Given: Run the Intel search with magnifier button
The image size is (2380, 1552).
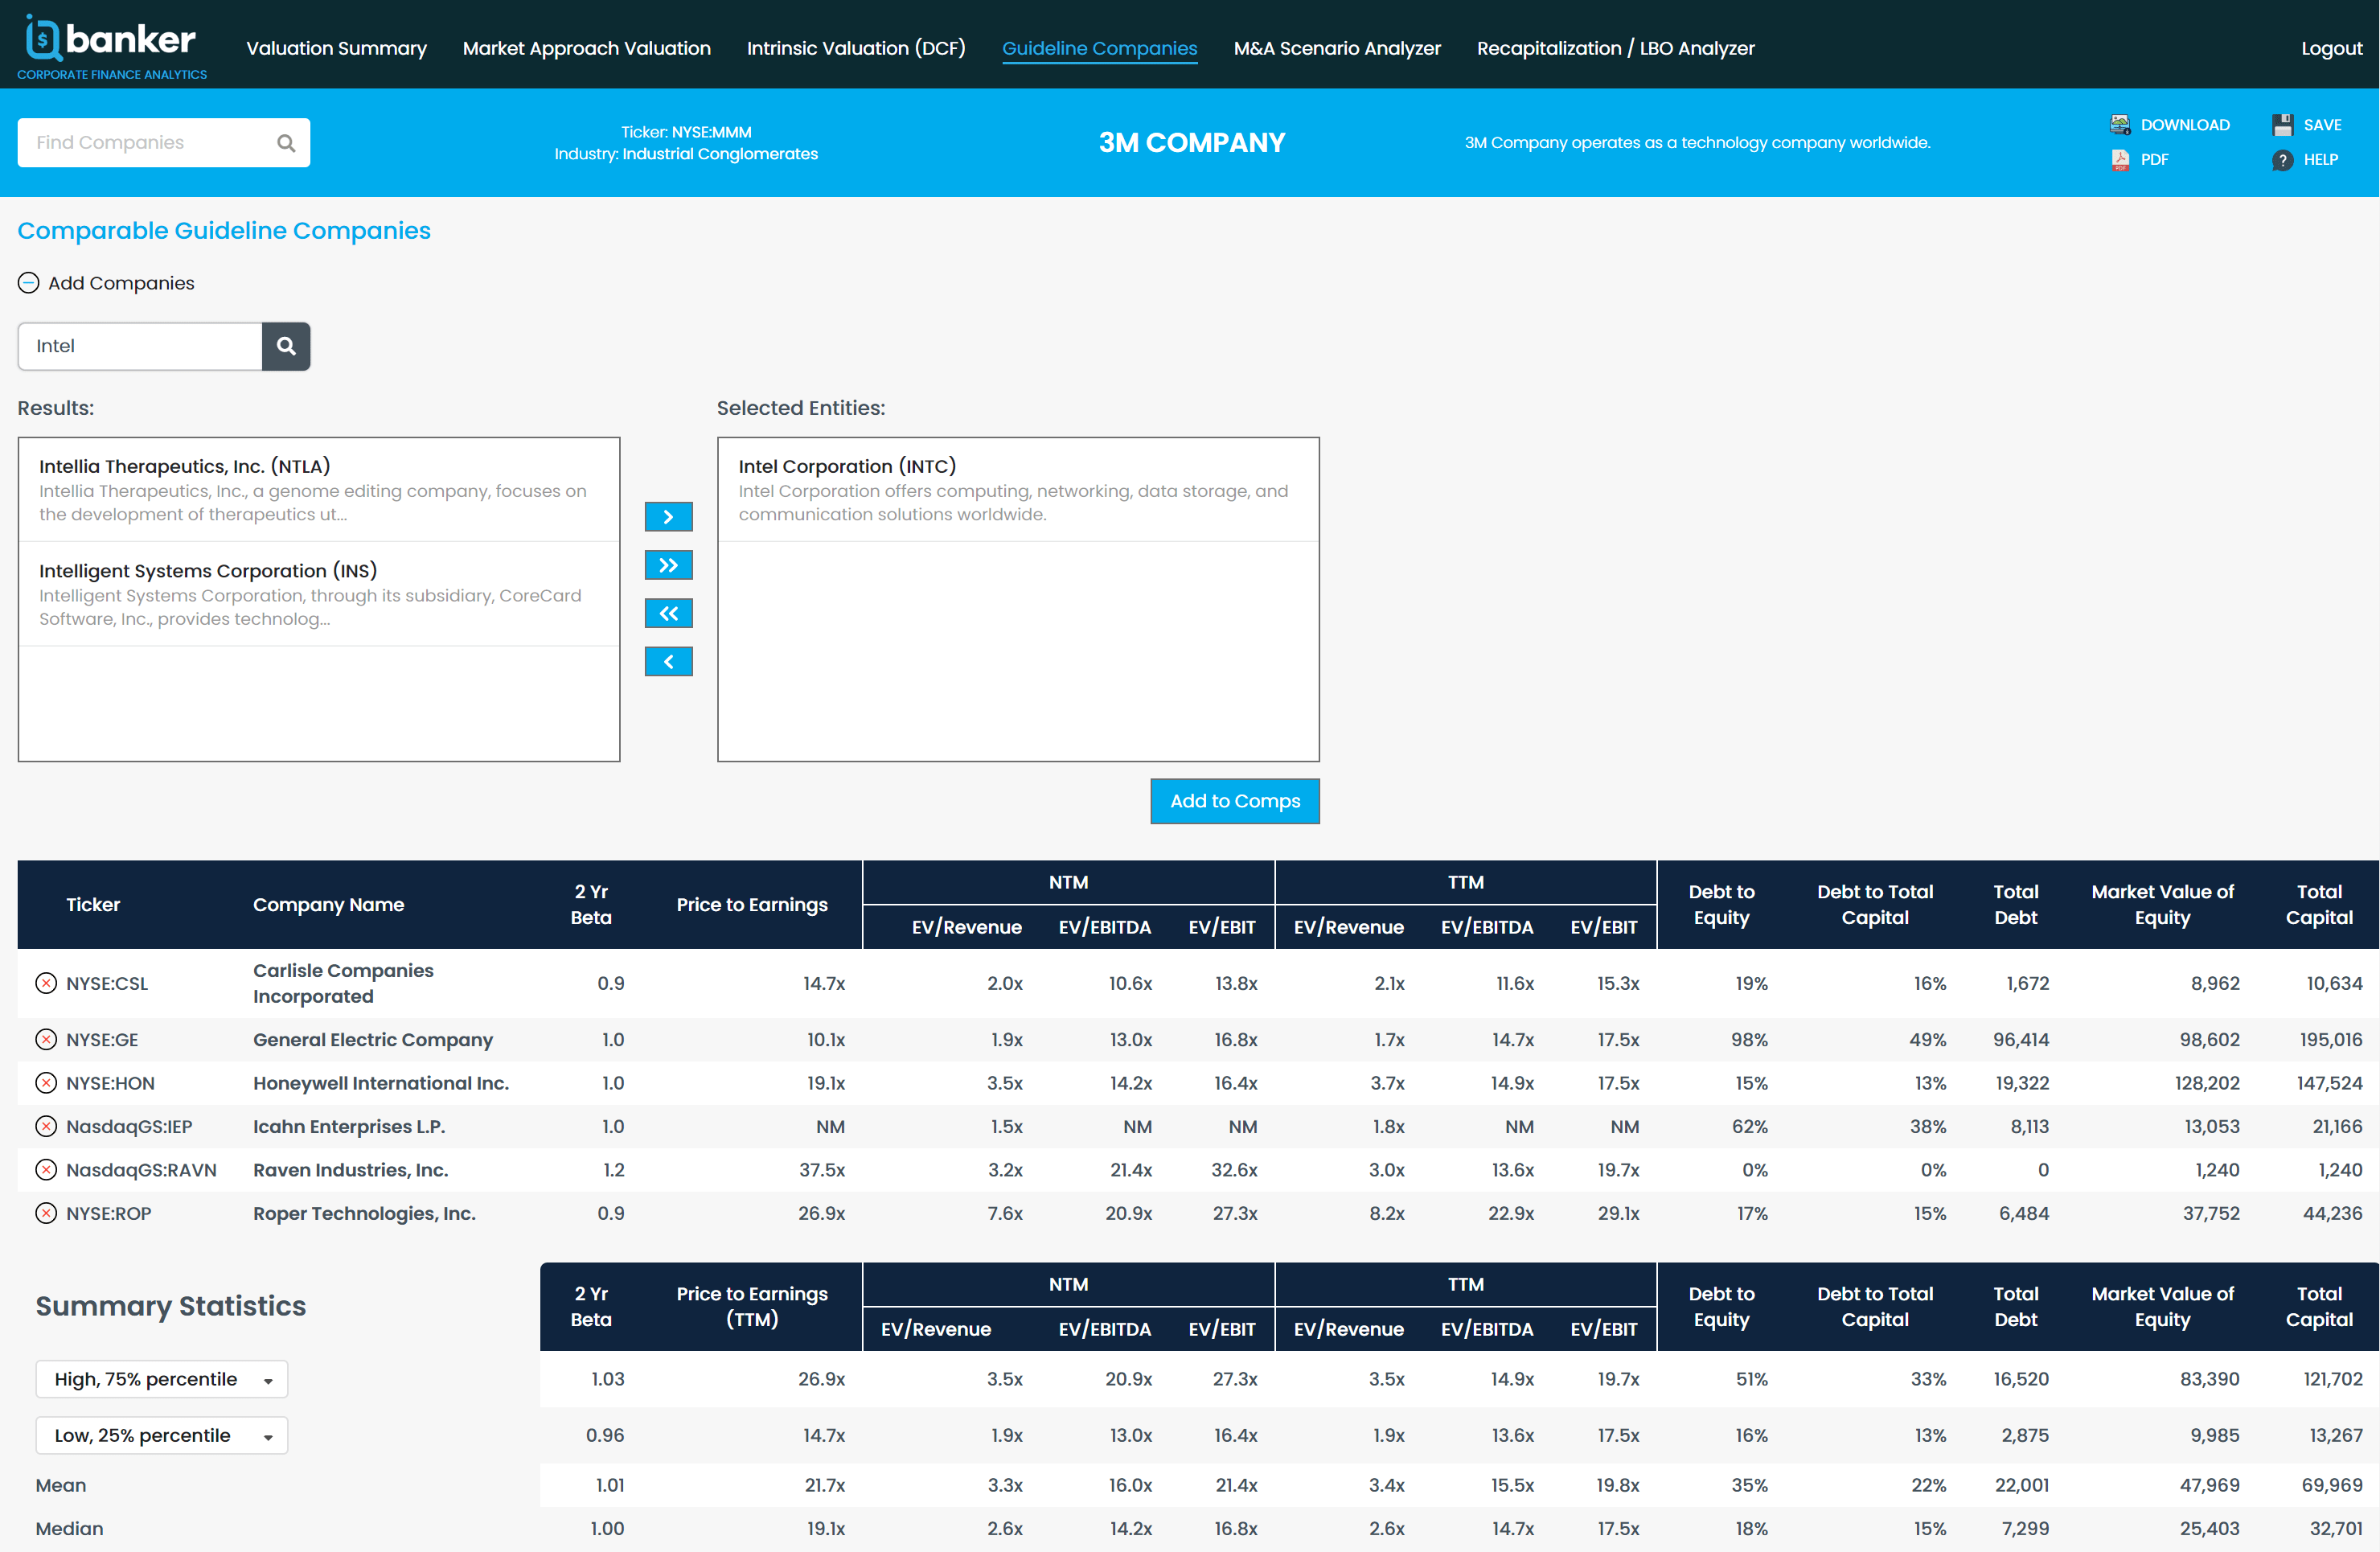Looking at the screenshot, I should (x=286, y=346).
